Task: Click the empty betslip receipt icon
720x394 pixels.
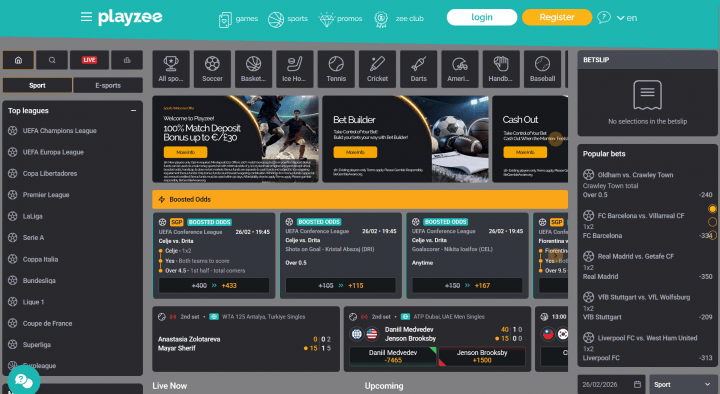Action: 647,95
